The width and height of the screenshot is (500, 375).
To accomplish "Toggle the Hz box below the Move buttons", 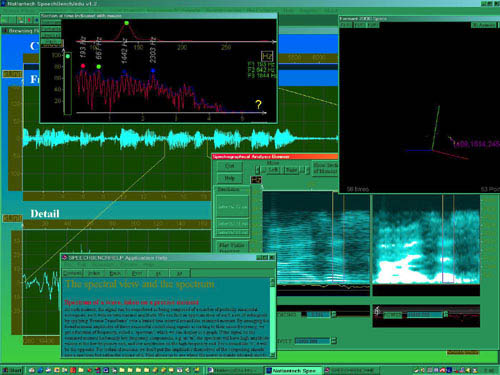I will point(256,180).
